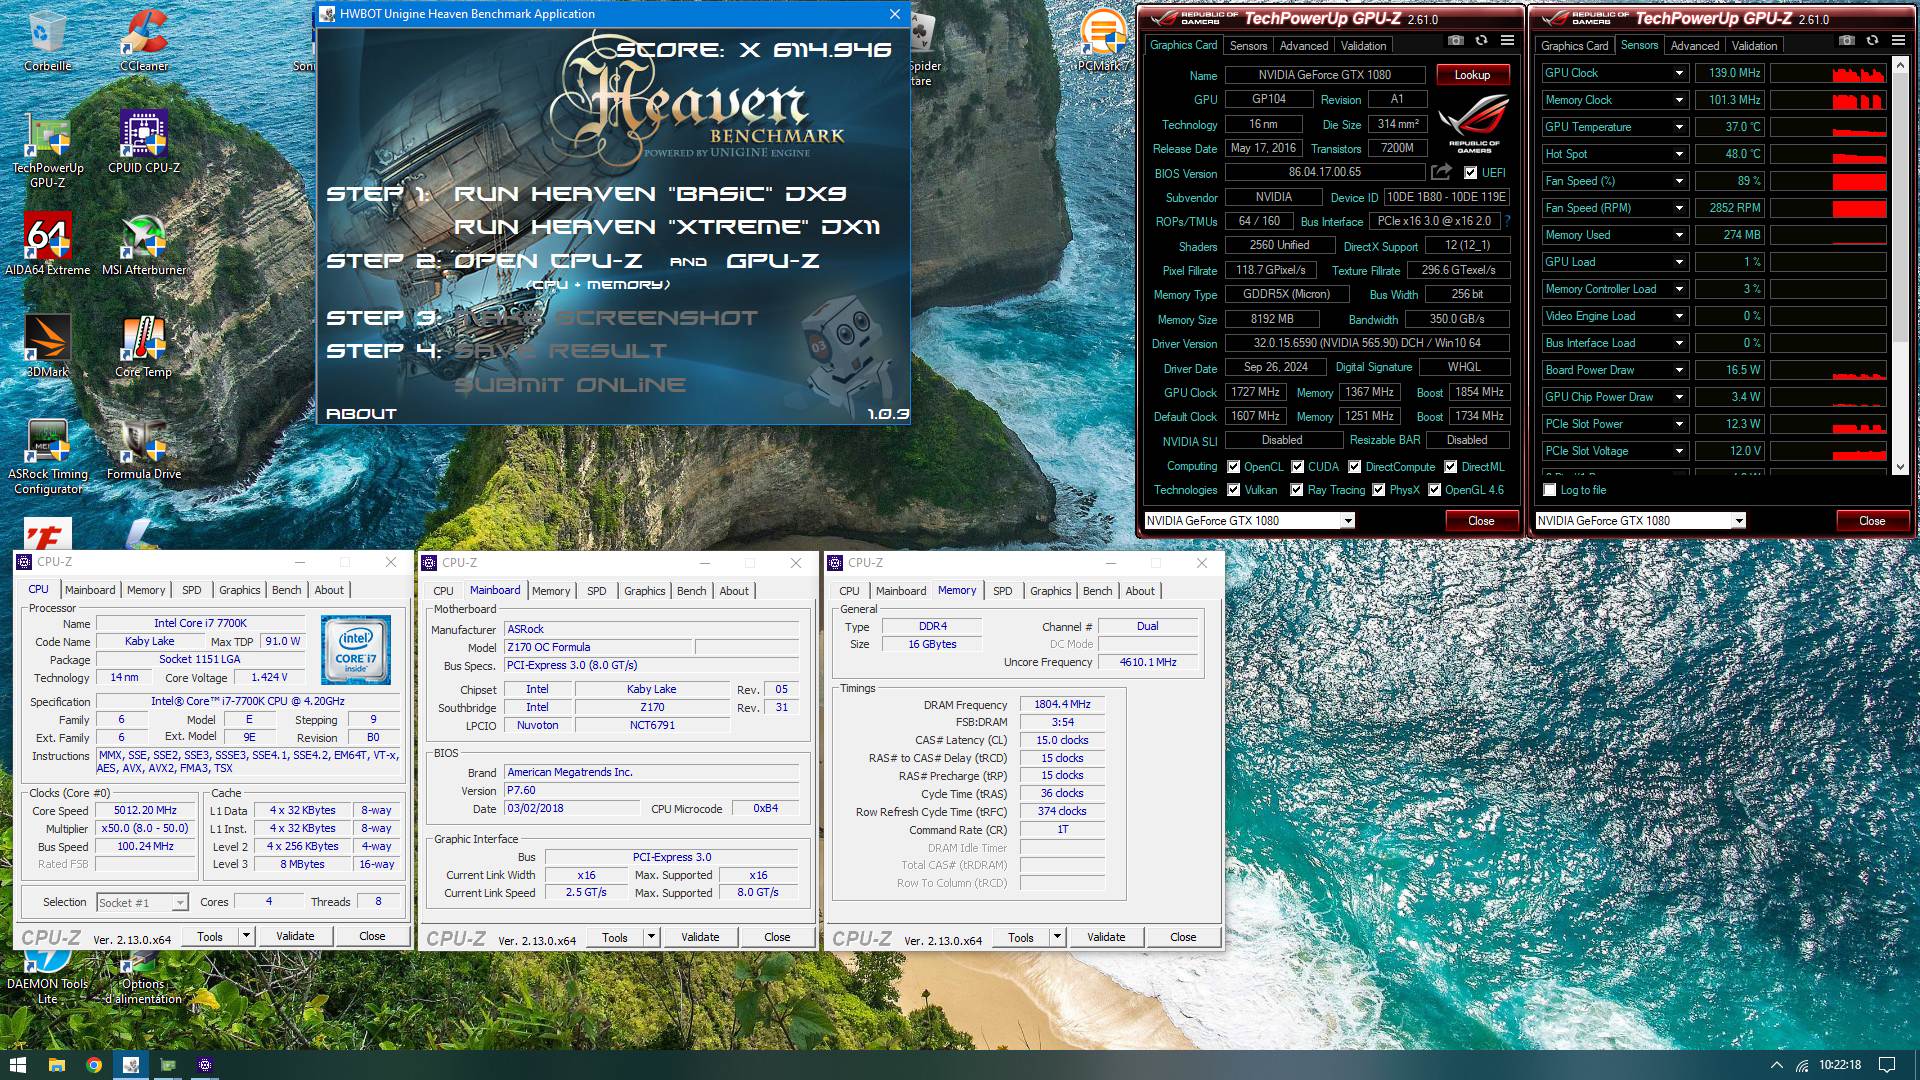Click the BIOS version share/export icon

(1441, 172)
